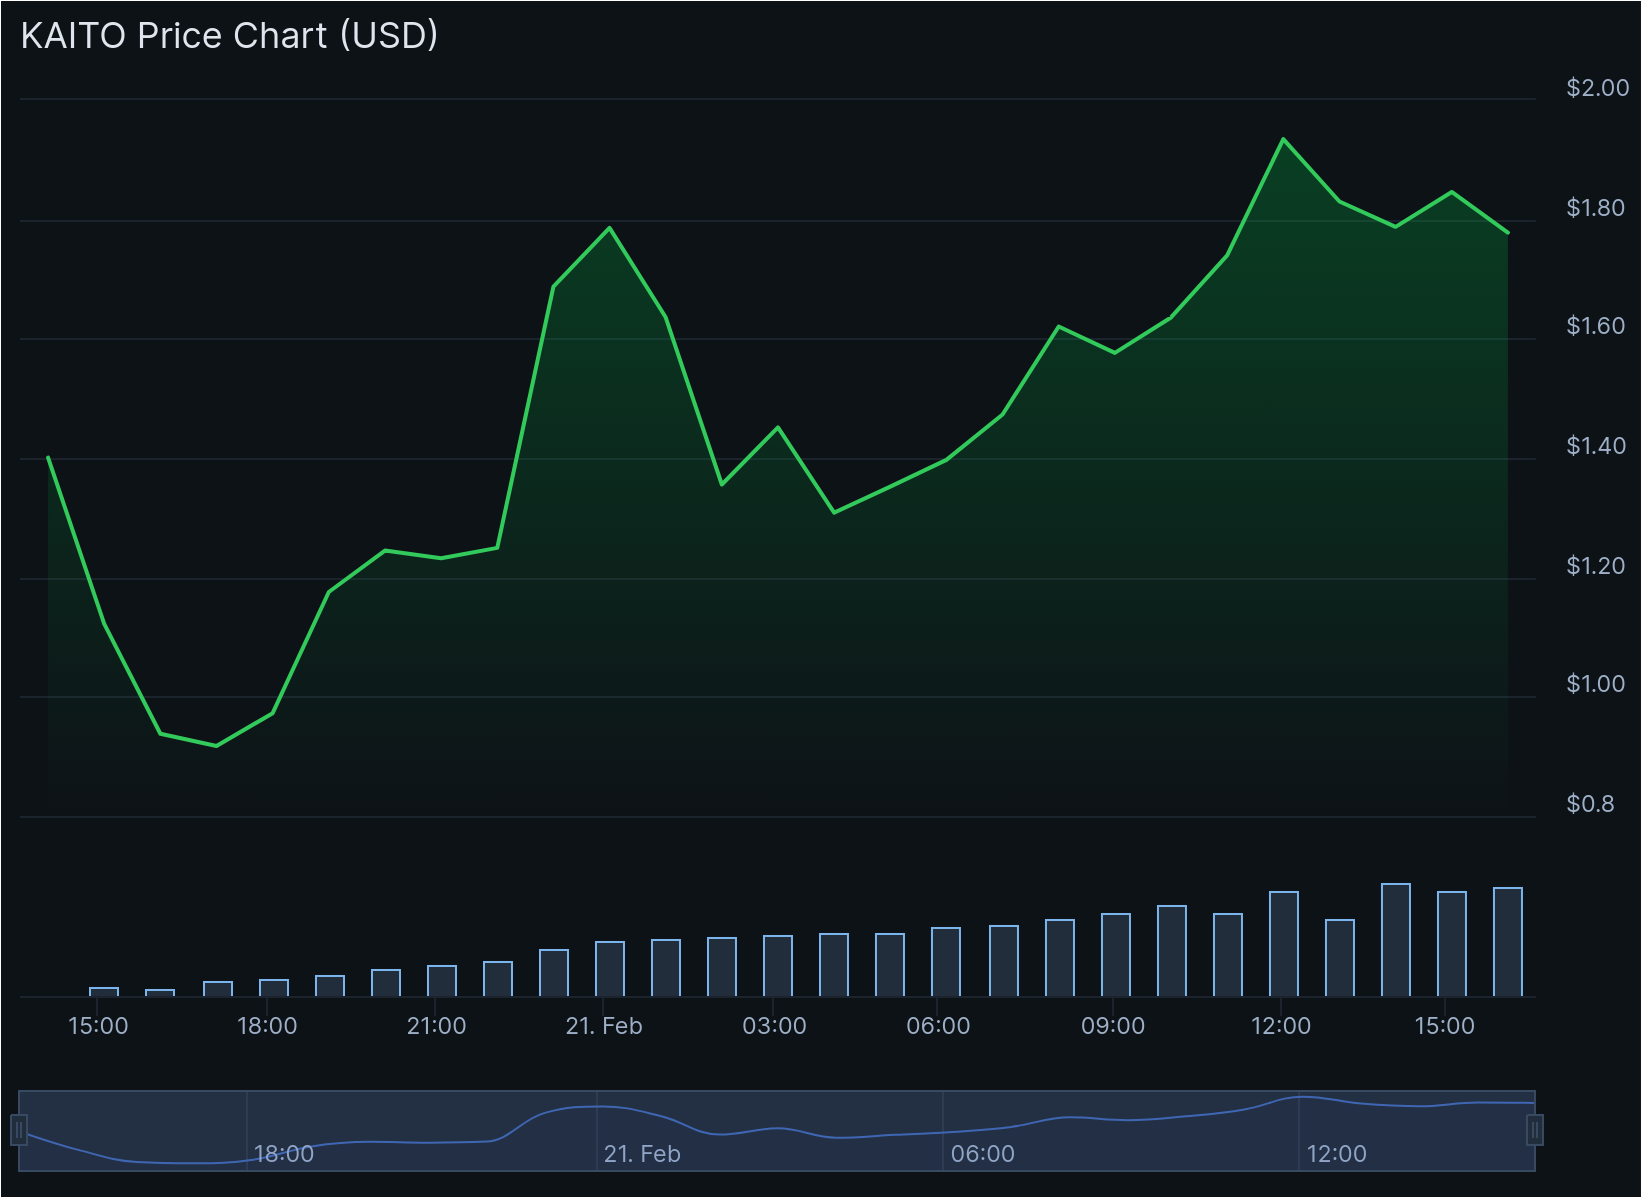
Task: Select the $1.00 y-axis label
Action: 1595,684
